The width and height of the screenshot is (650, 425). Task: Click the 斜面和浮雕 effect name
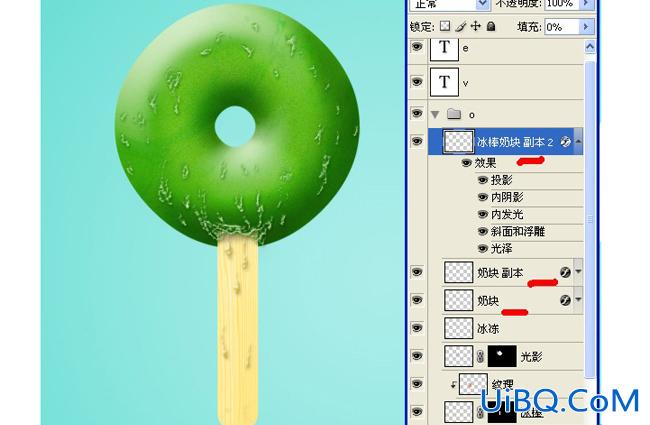518,231
